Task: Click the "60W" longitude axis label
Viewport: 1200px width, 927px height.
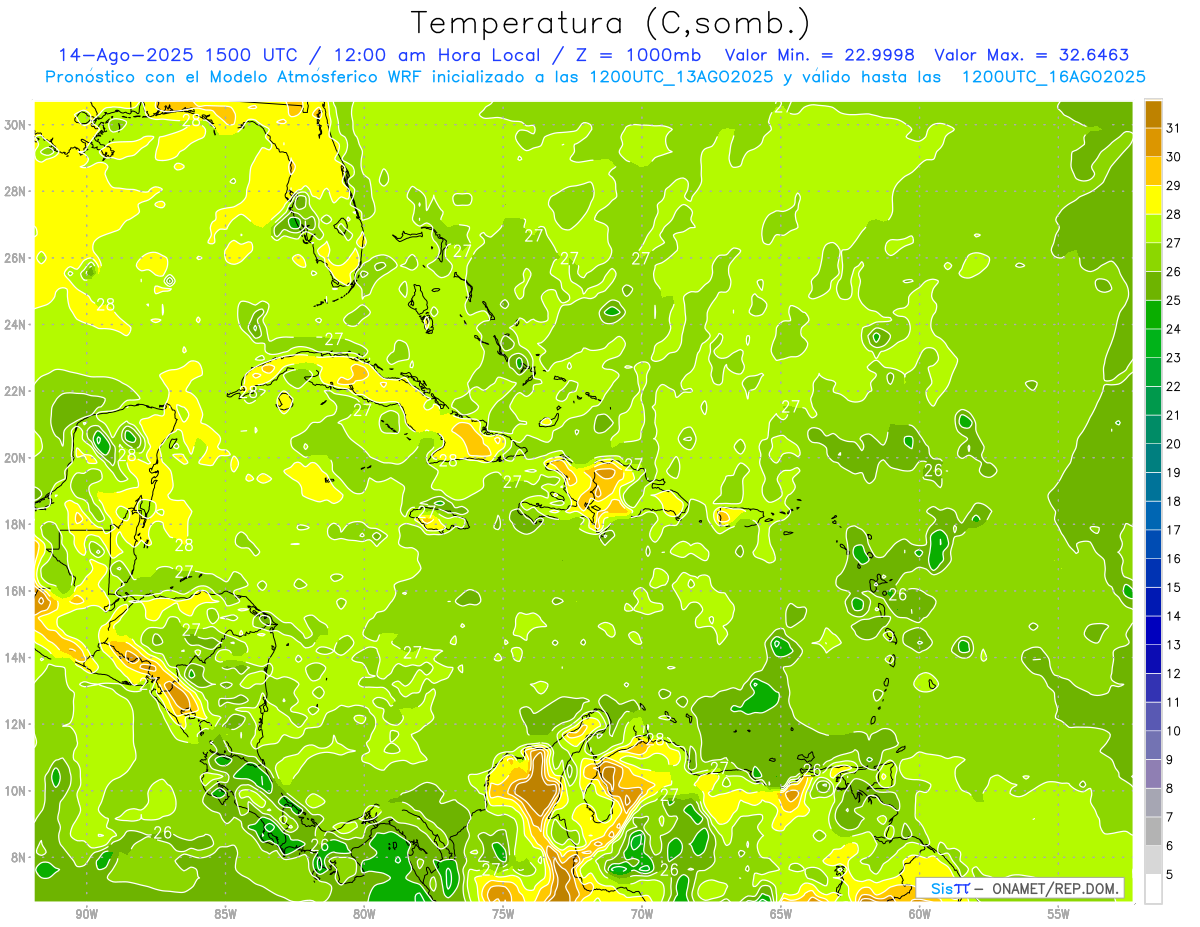Action: pyautogui.click(x=920, y=914)
